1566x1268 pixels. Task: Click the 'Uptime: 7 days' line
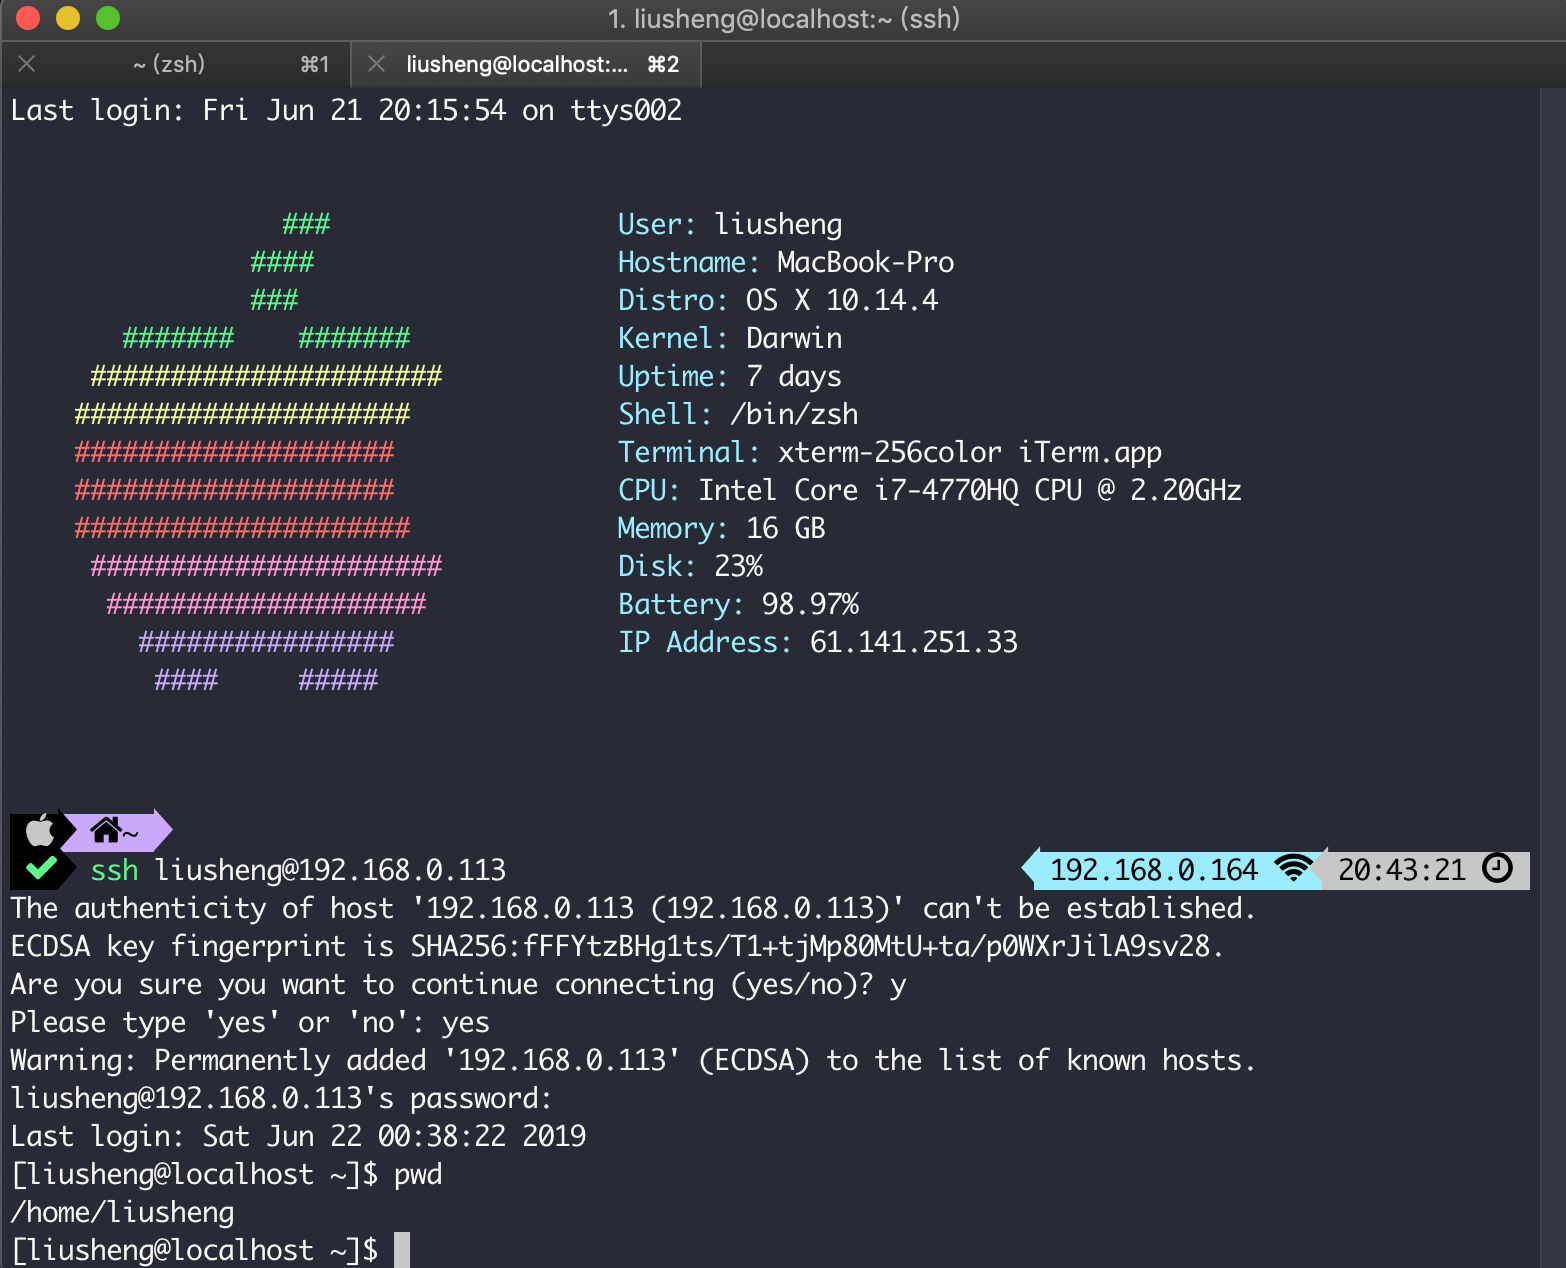(x=730, y=376)
